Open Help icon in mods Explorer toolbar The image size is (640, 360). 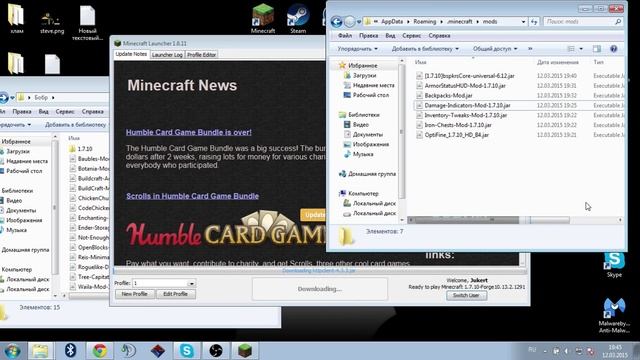coord(613,49)
